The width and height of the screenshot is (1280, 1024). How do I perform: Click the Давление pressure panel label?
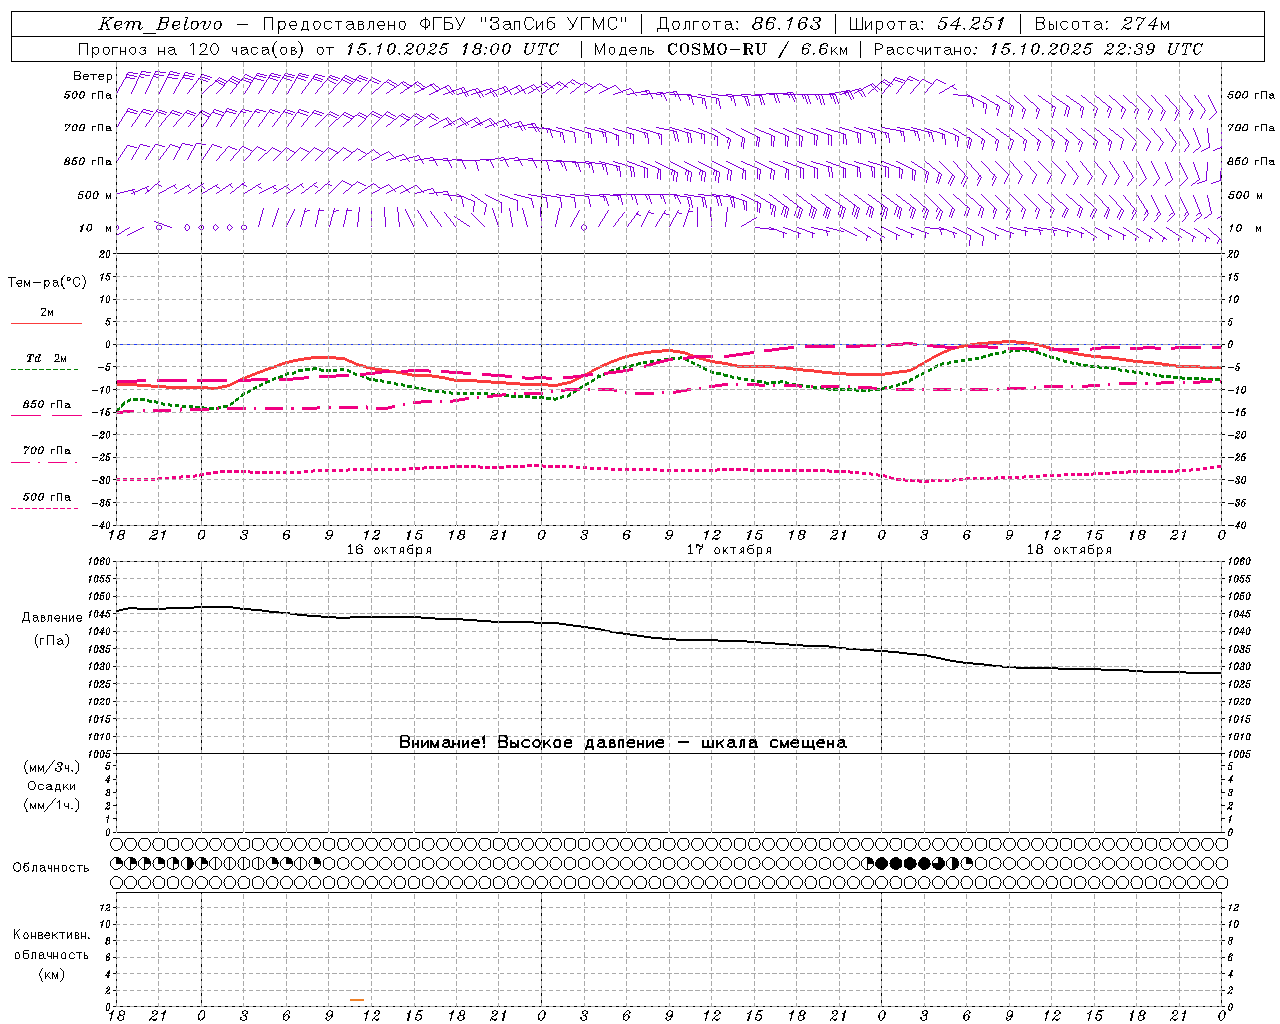pos(52,618)
